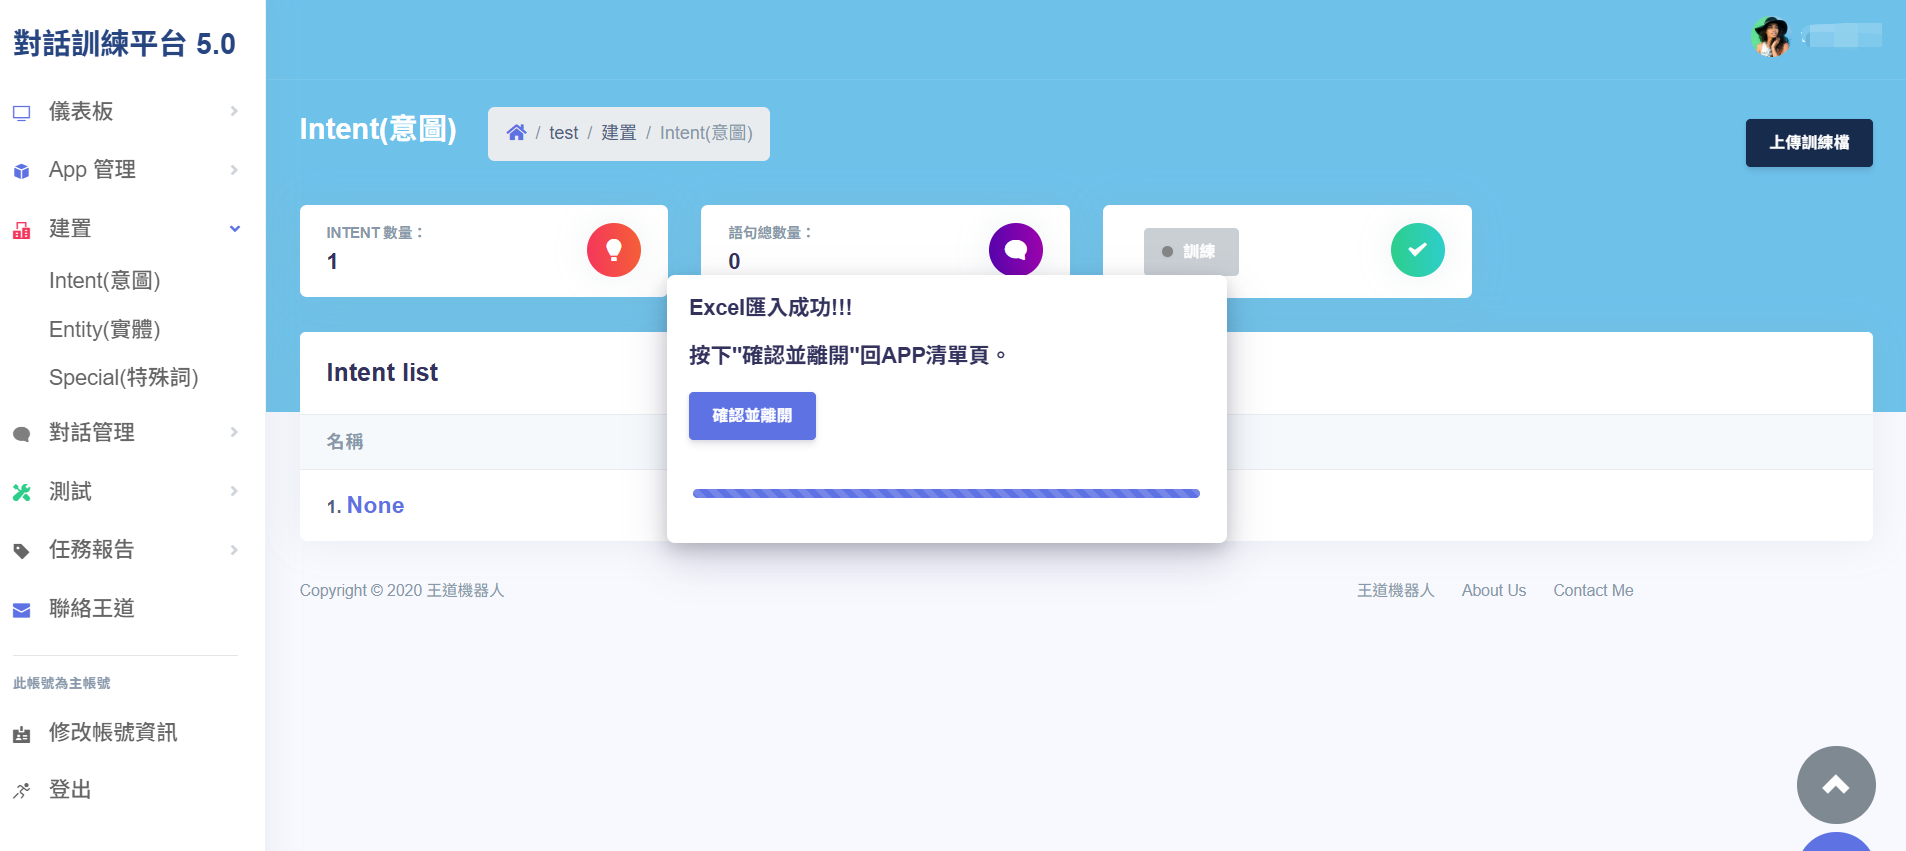Screen dimensions: 1906x851
Task: Collapse the 建置 menu chevron
Action: (x=235, y=229)
